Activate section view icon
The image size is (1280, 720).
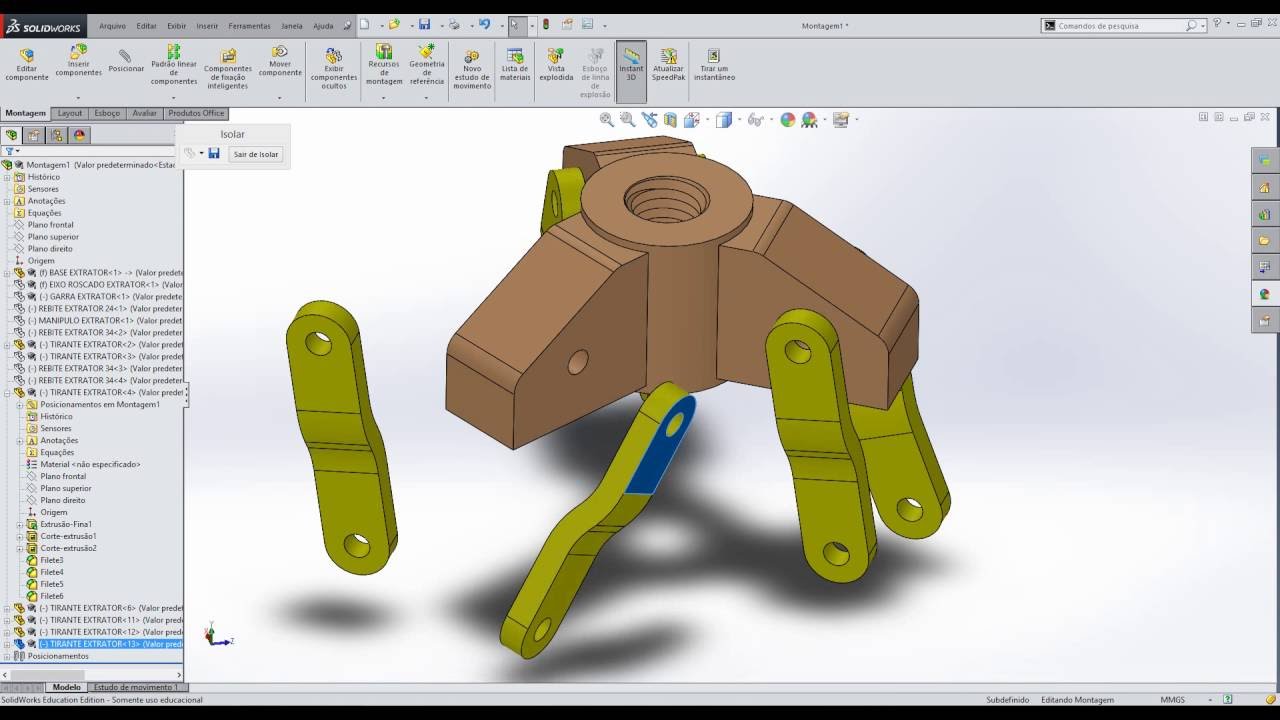[x=670, y=120]
